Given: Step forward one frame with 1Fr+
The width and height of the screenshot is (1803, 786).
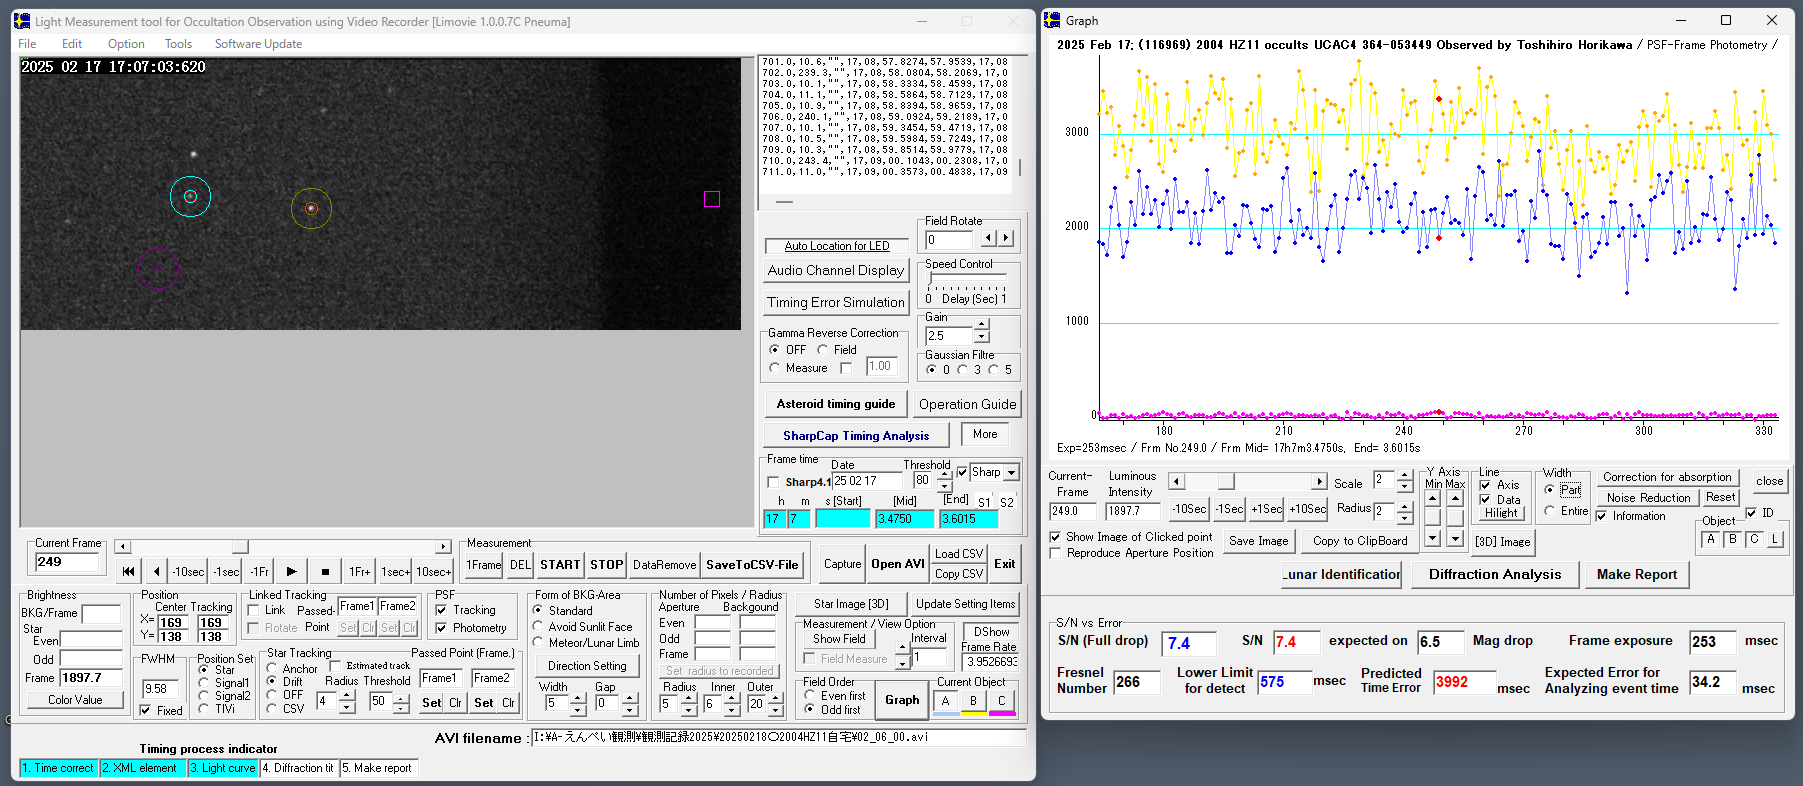Looking at the screenshot, I should [x=360, y=572].
